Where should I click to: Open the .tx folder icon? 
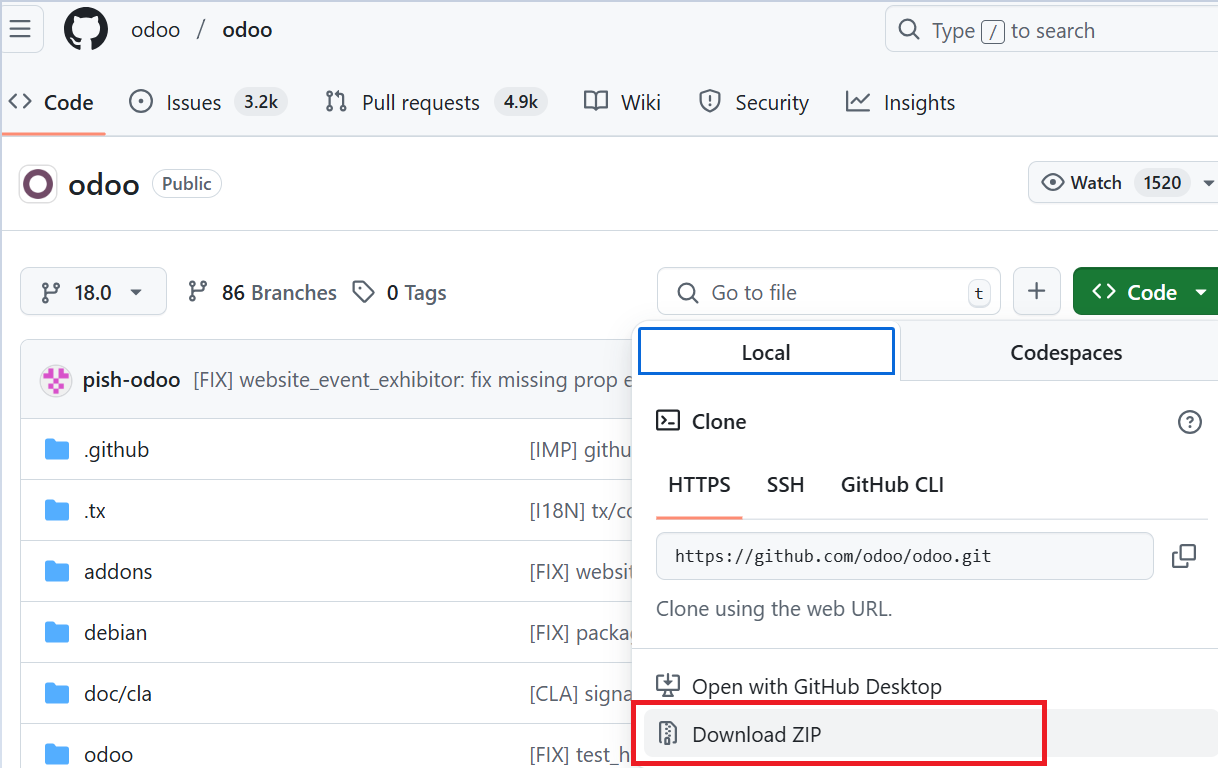coord(57,511)
